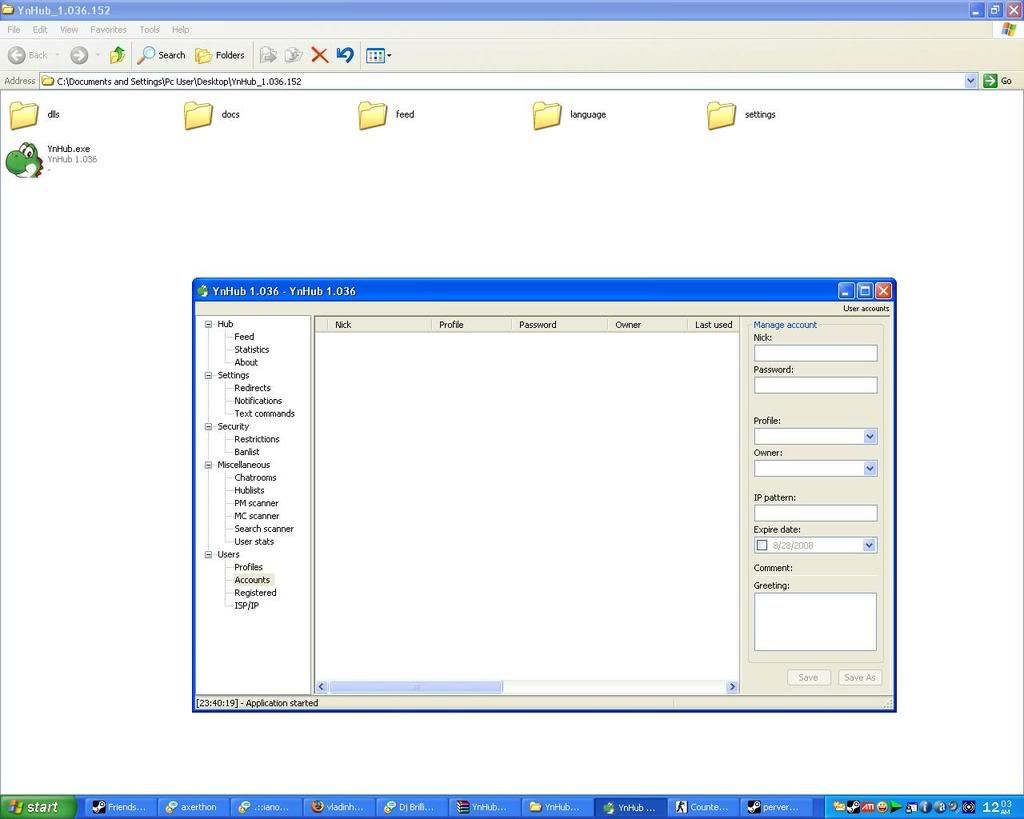1024x819 pixels.
Task: Sort accounts by Nick column header
Action: tap(379, 325)
